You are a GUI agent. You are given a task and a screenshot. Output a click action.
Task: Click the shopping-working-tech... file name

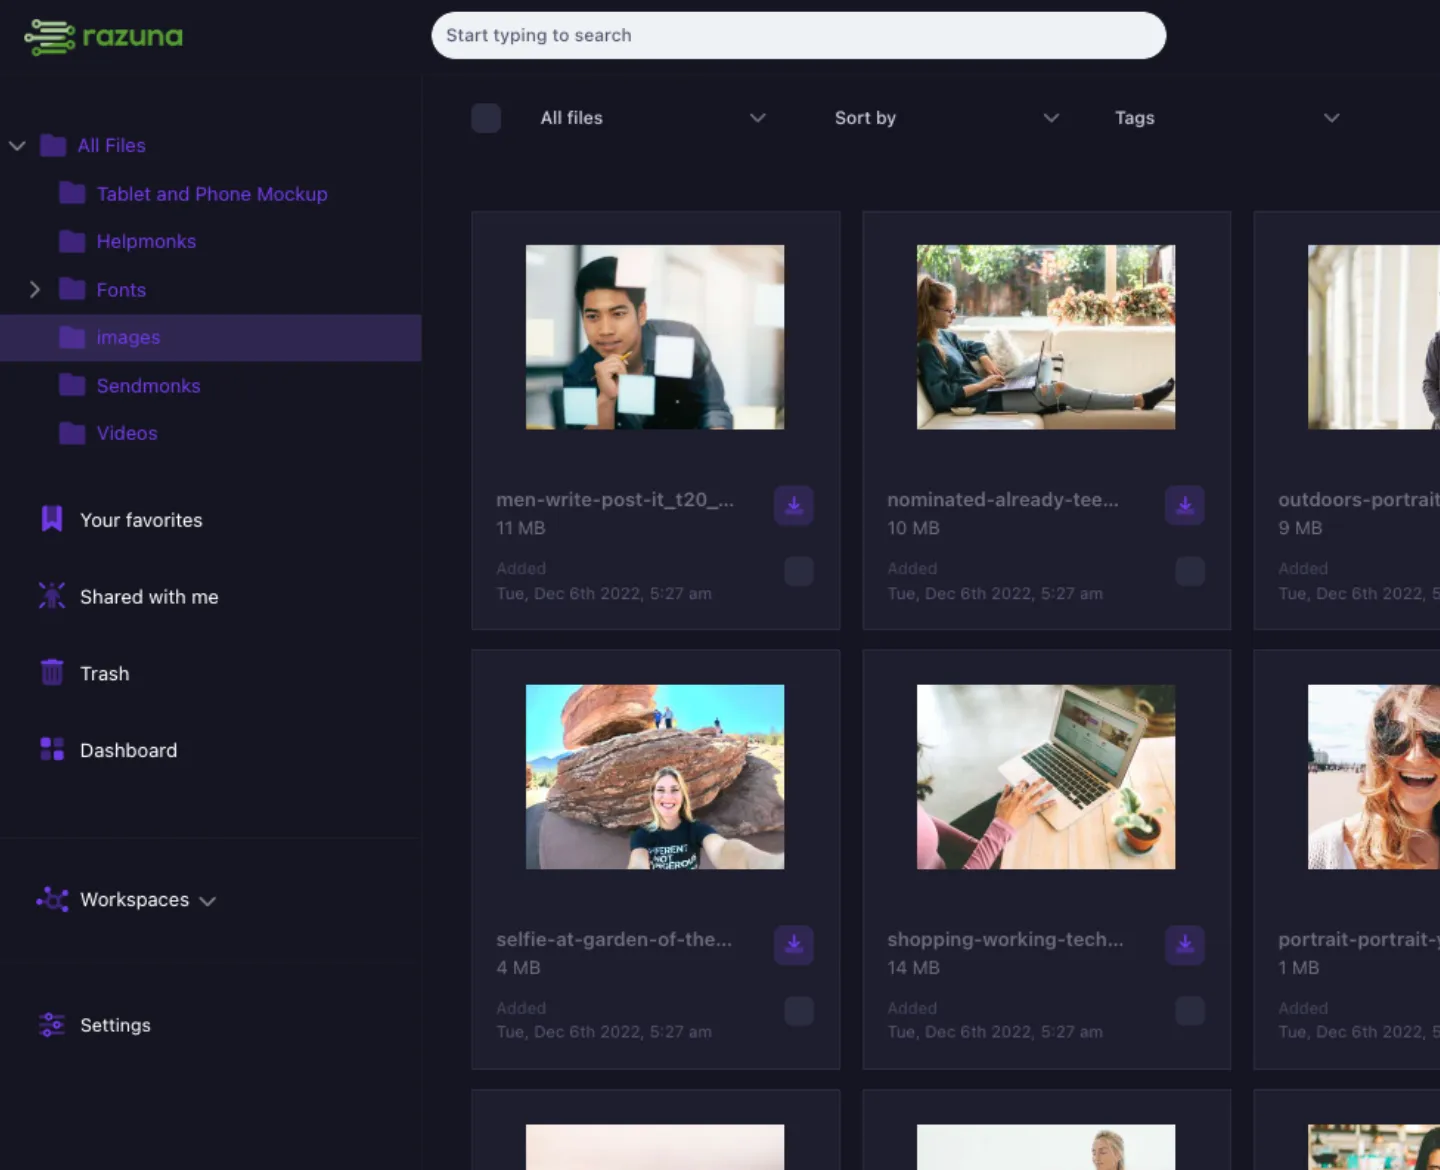(x=1005, y=940)
